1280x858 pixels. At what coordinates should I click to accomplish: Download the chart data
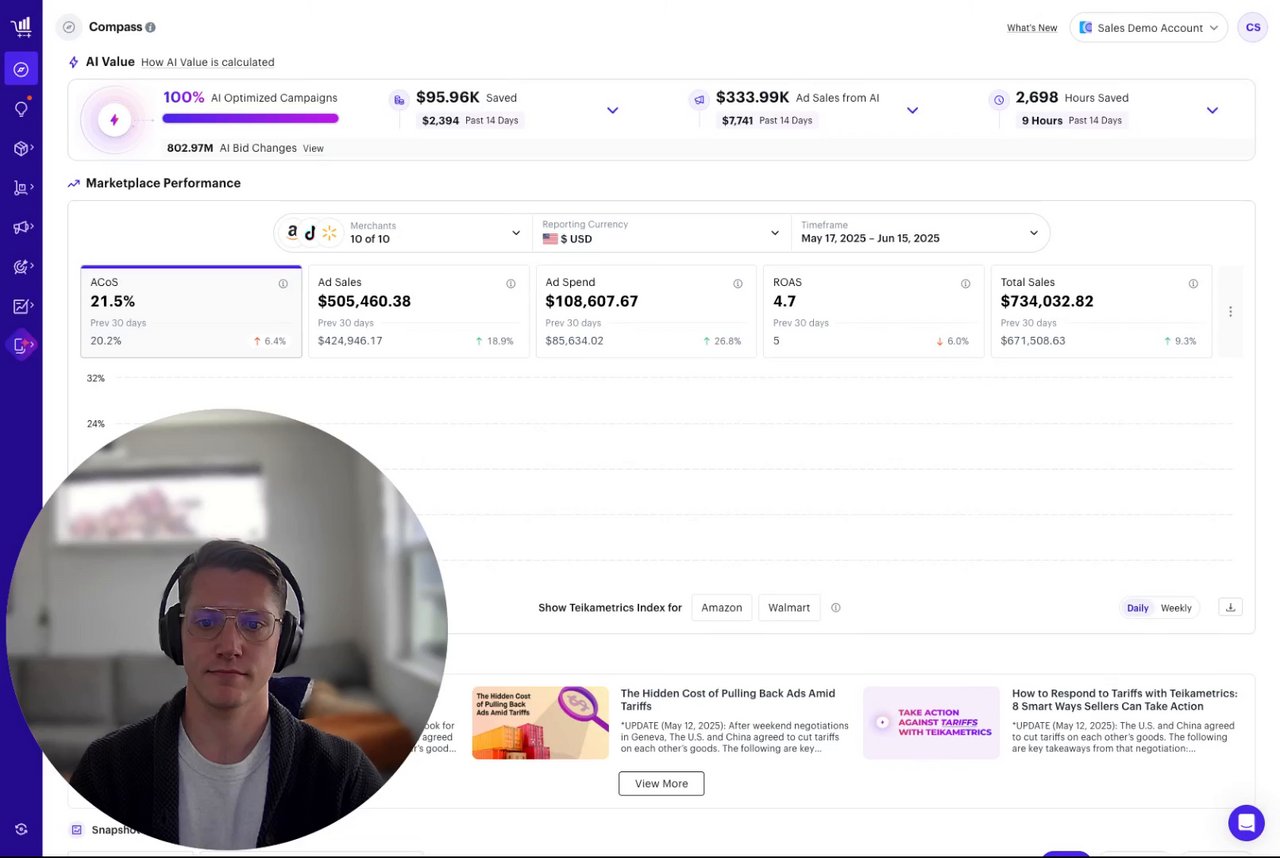(x=1231, y=607)
